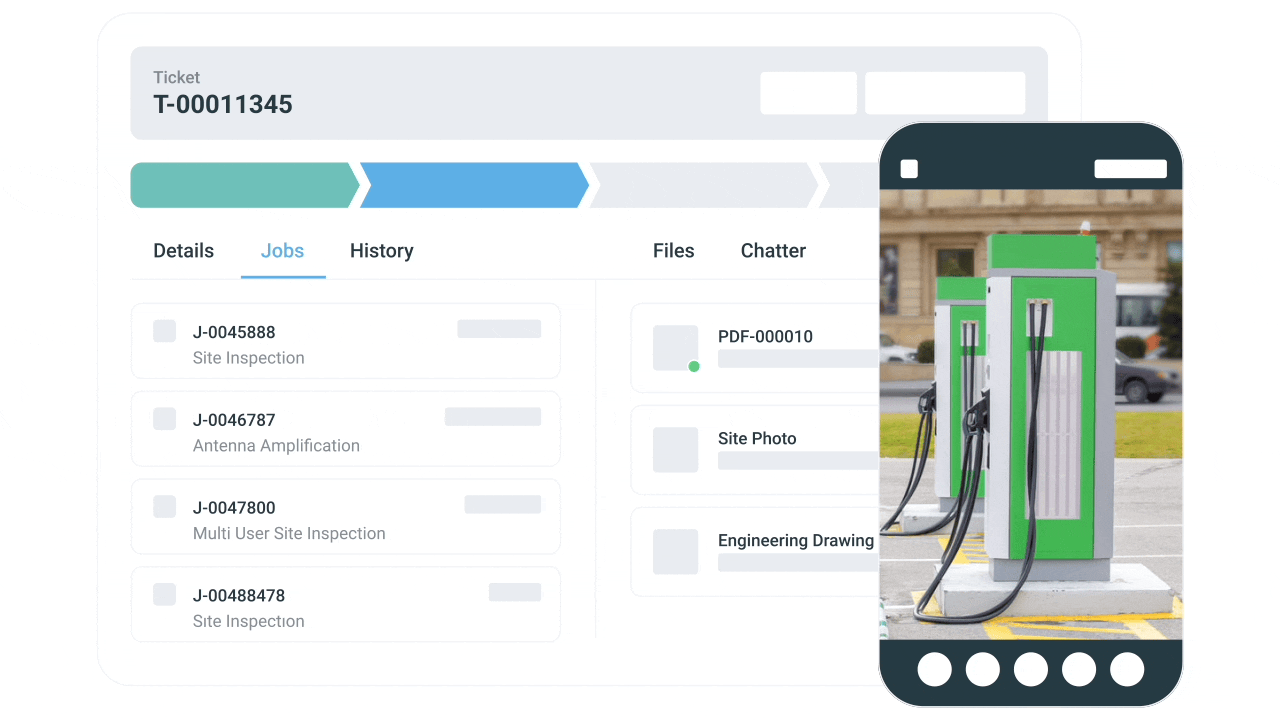Click the left action button in the ticket header
Screen dimensions: 1280x720
tap(808, 92)
